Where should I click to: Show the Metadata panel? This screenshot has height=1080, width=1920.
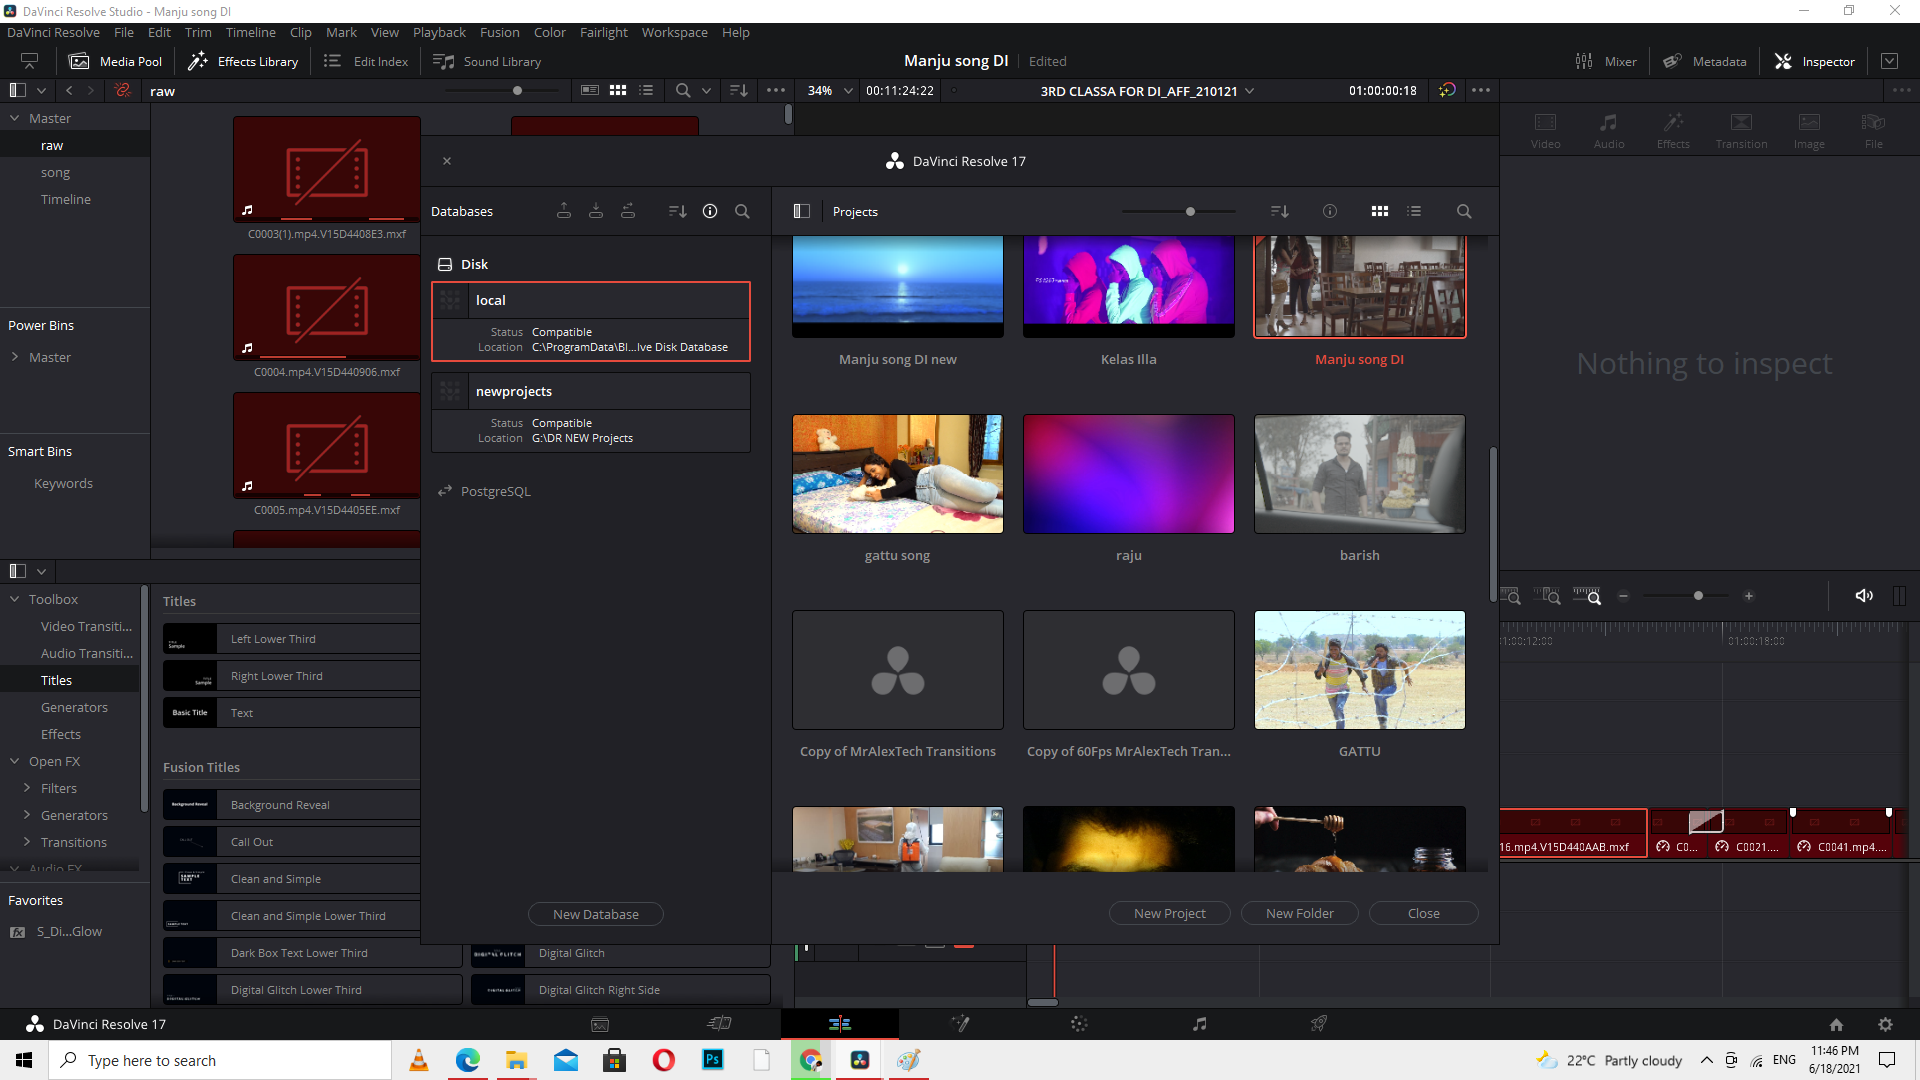(1705, 61)
